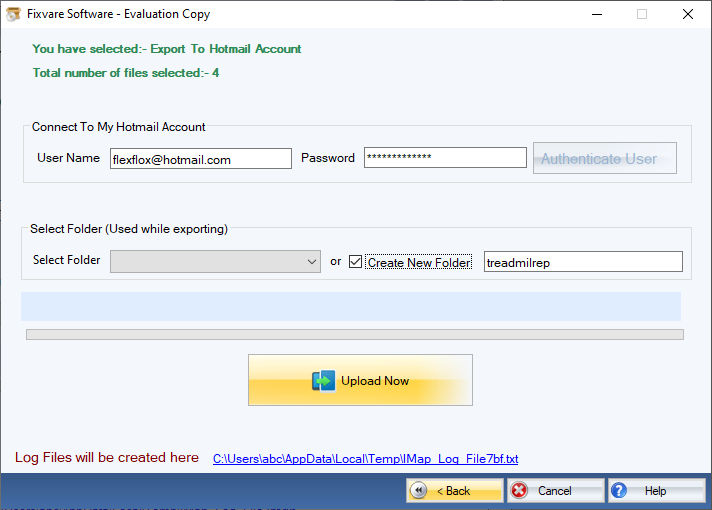Click the upload progress bar
Viewport: 712px width, 510px height.
pos(355,335)
